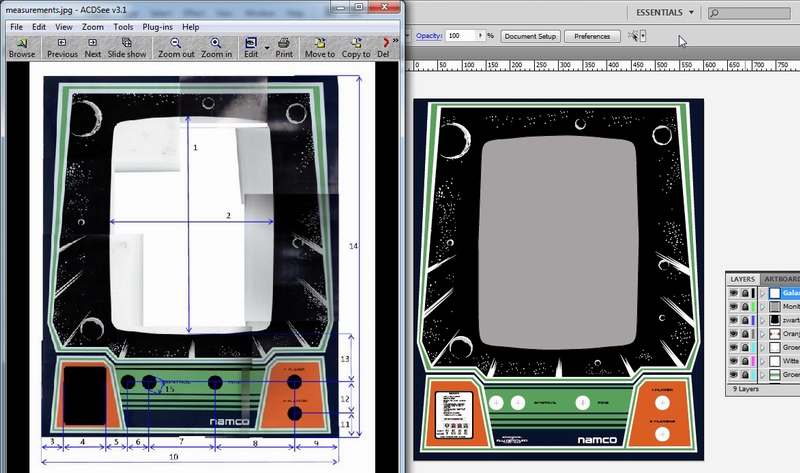Click the Document Setup button

(x=530, y=36)
